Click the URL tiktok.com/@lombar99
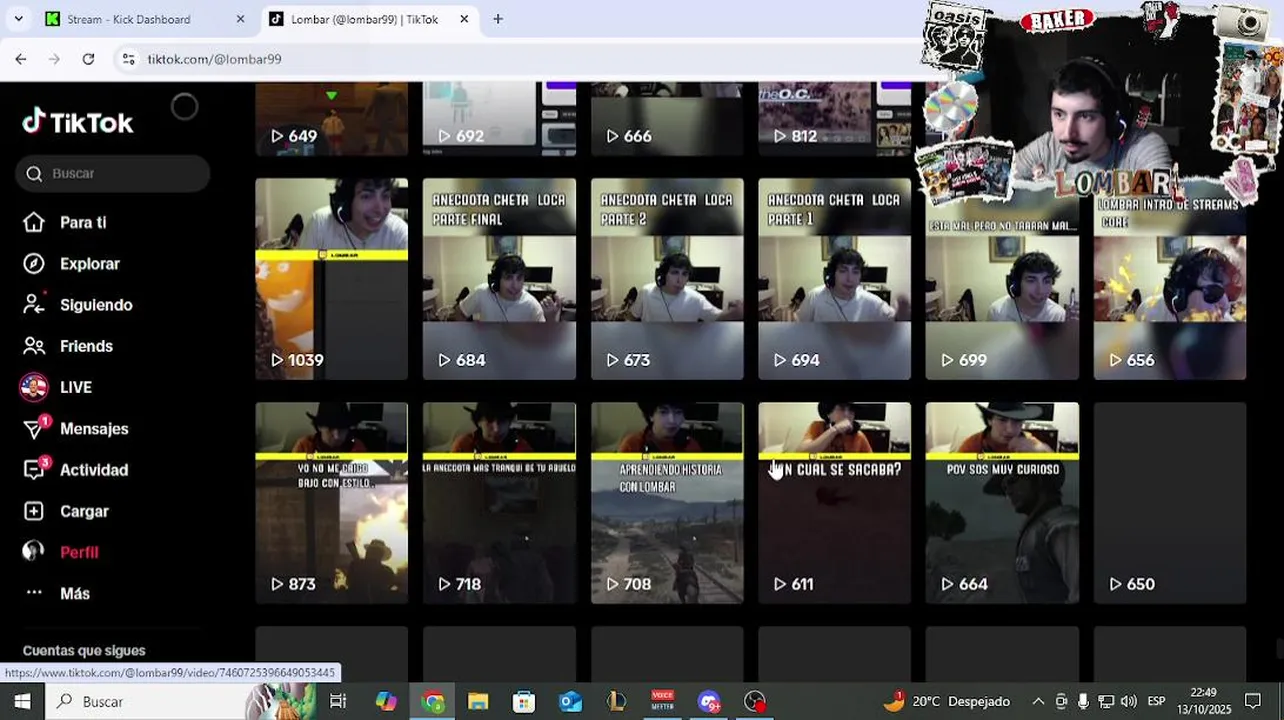This screenshot has height=720, width=1284. click(214, 59)
